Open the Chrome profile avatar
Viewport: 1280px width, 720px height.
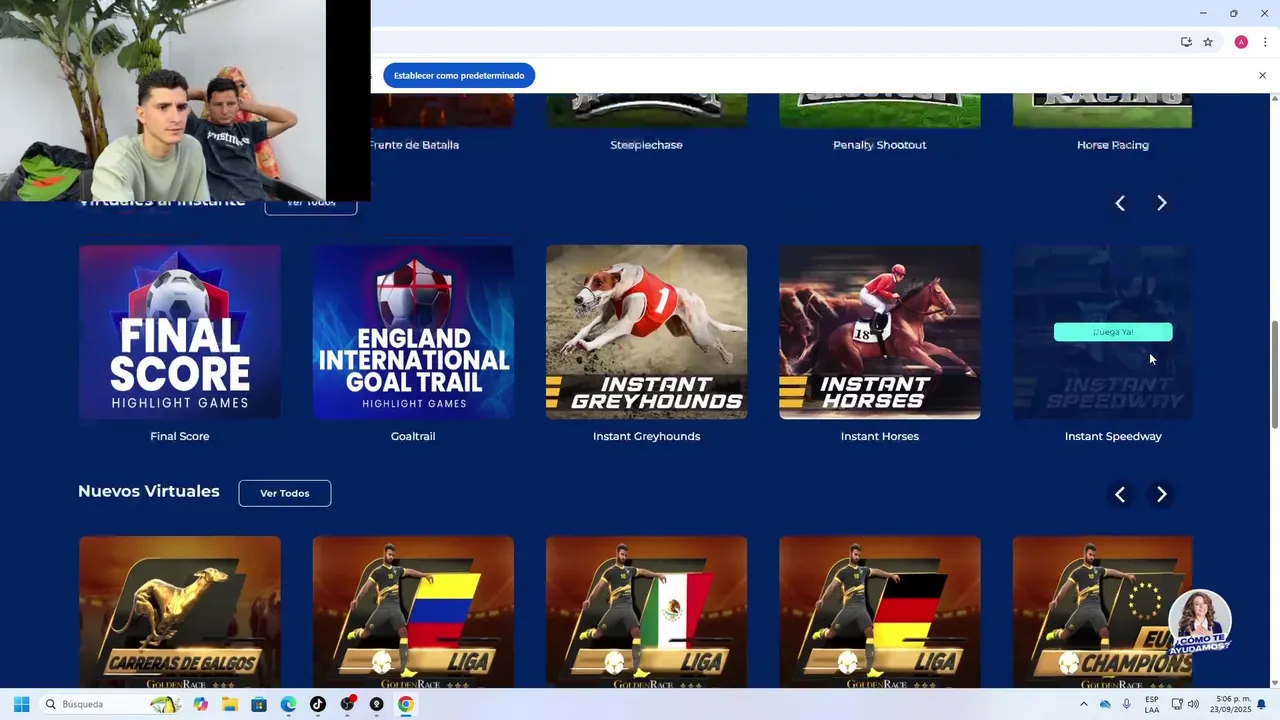[1241, 42]
